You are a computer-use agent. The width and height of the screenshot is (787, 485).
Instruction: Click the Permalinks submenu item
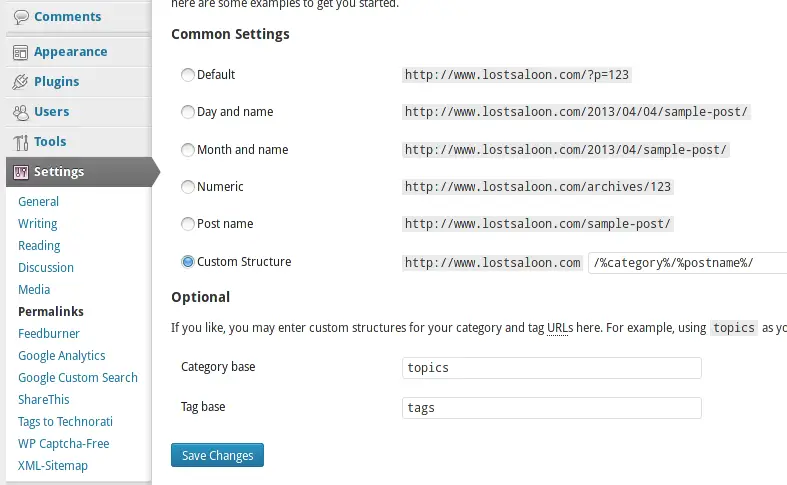(x=51, y=312)
